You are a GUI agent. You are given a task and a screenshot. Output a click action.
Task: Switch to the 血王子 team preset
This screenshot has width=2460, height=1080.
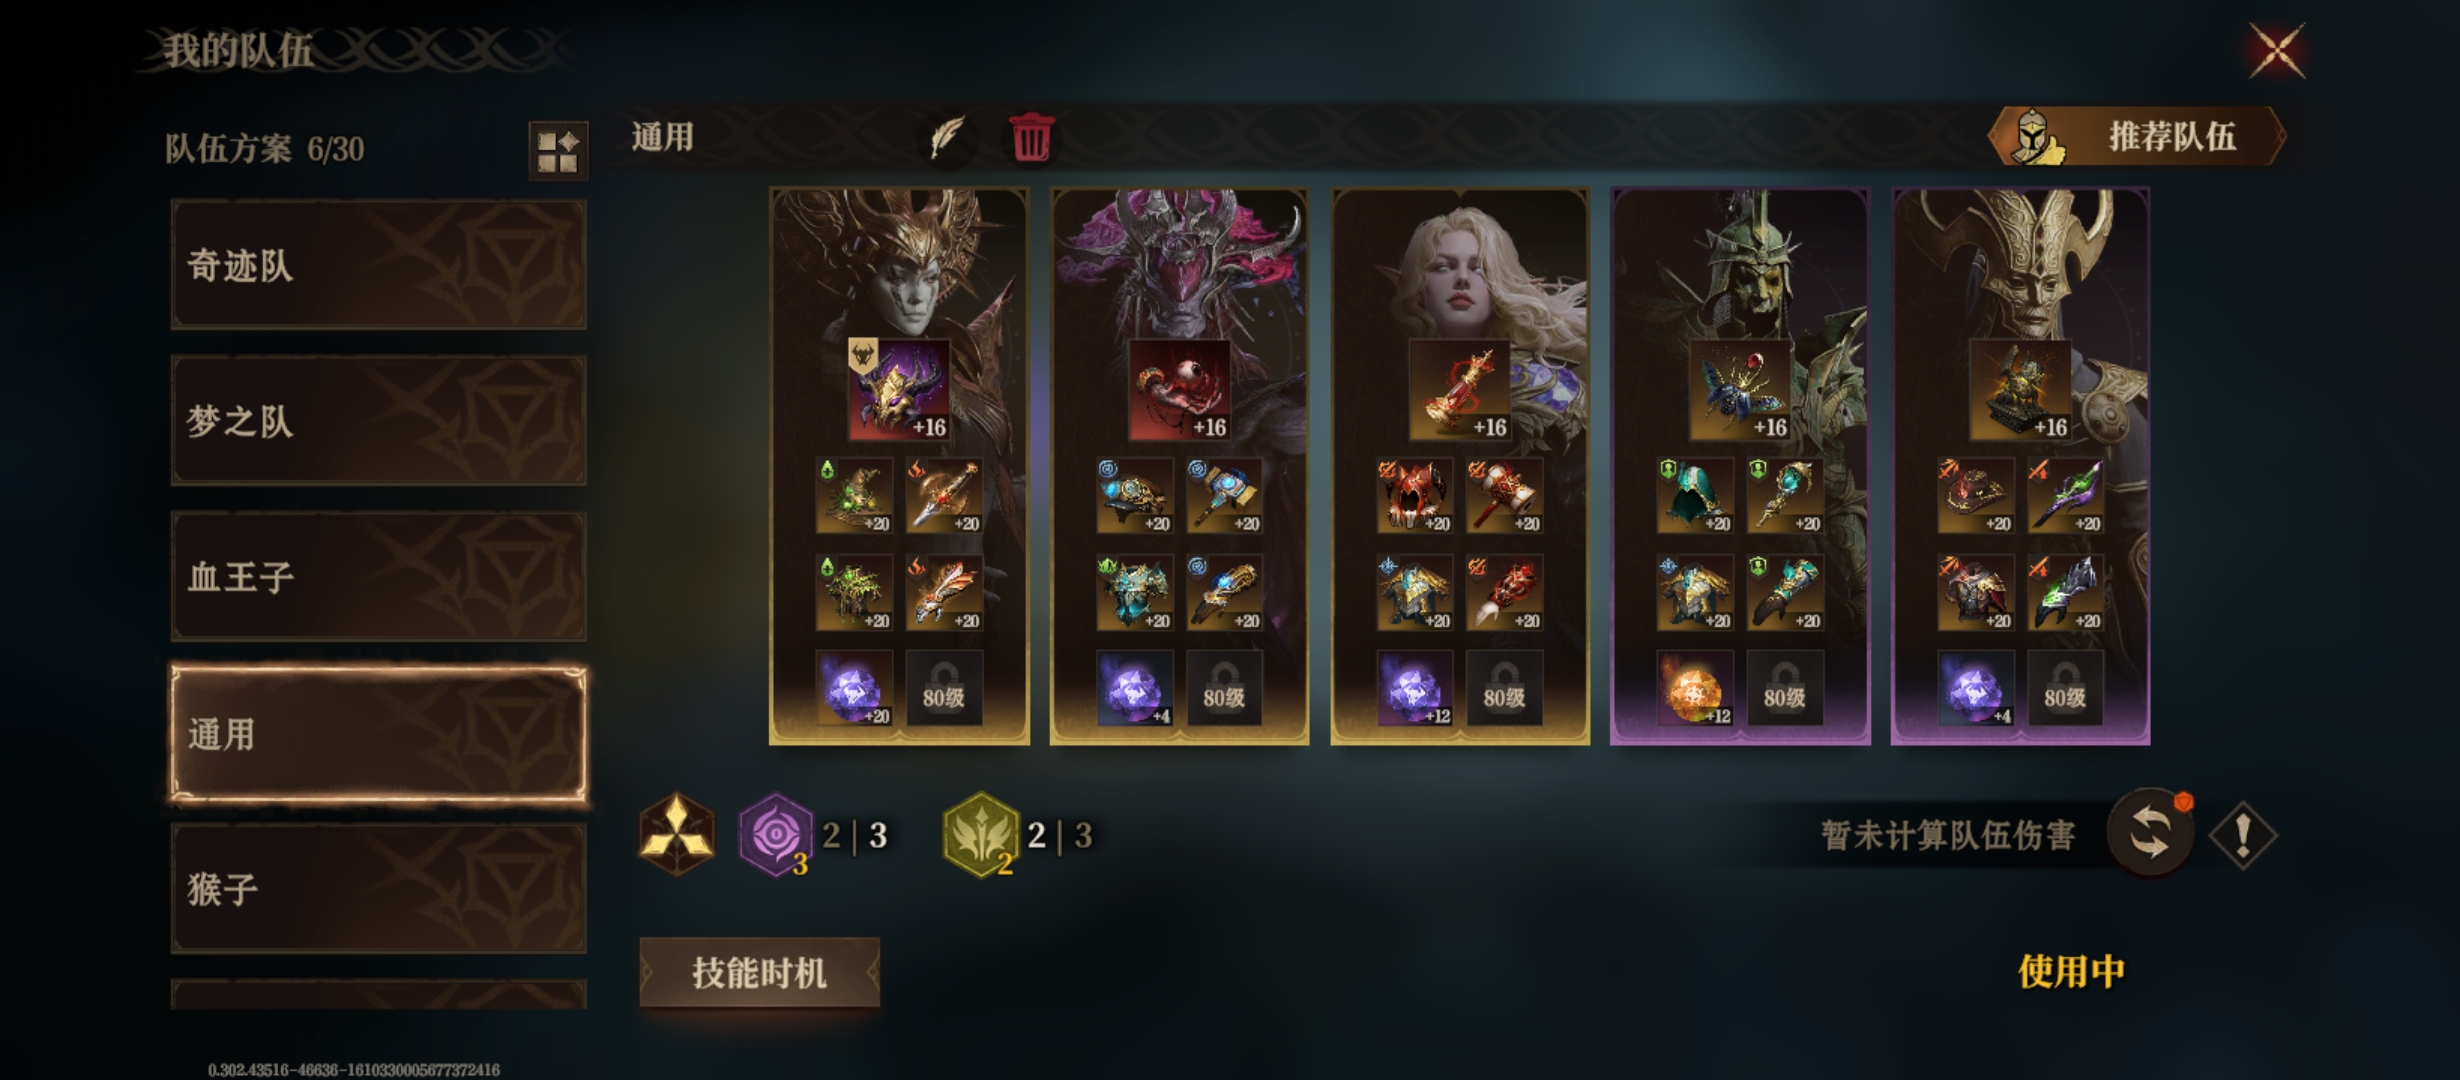click(x=379, y=577)
